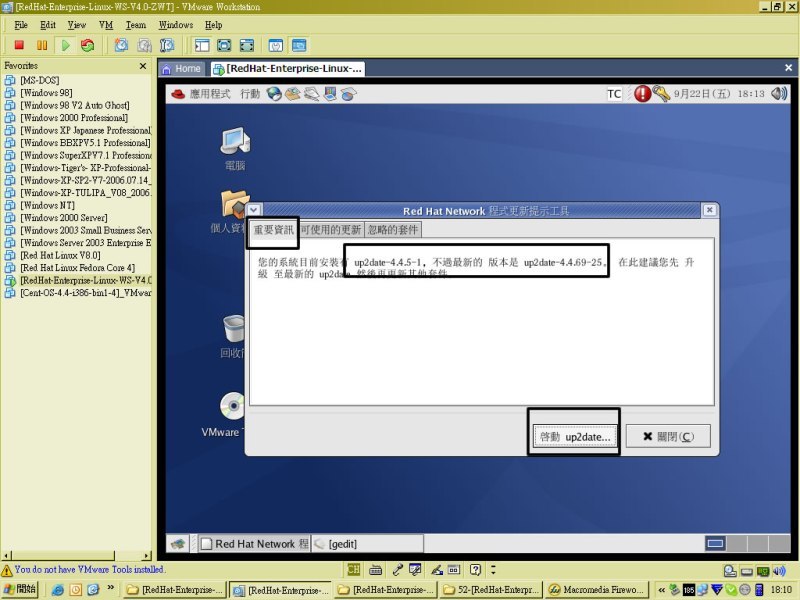Viewport: 800px width, 600px height.
Task: Launch the email icon in the guest panel
Action: pyautogui.click(x=293, y=94)
